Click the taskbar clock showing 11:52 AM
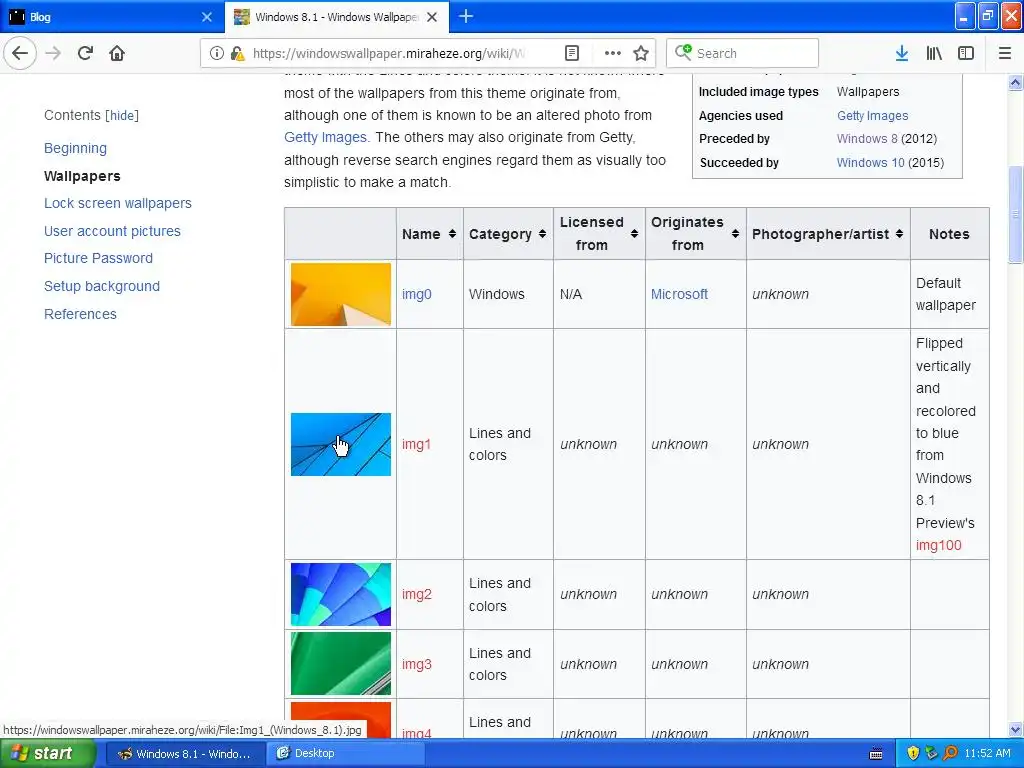 (x=987, y=754)
